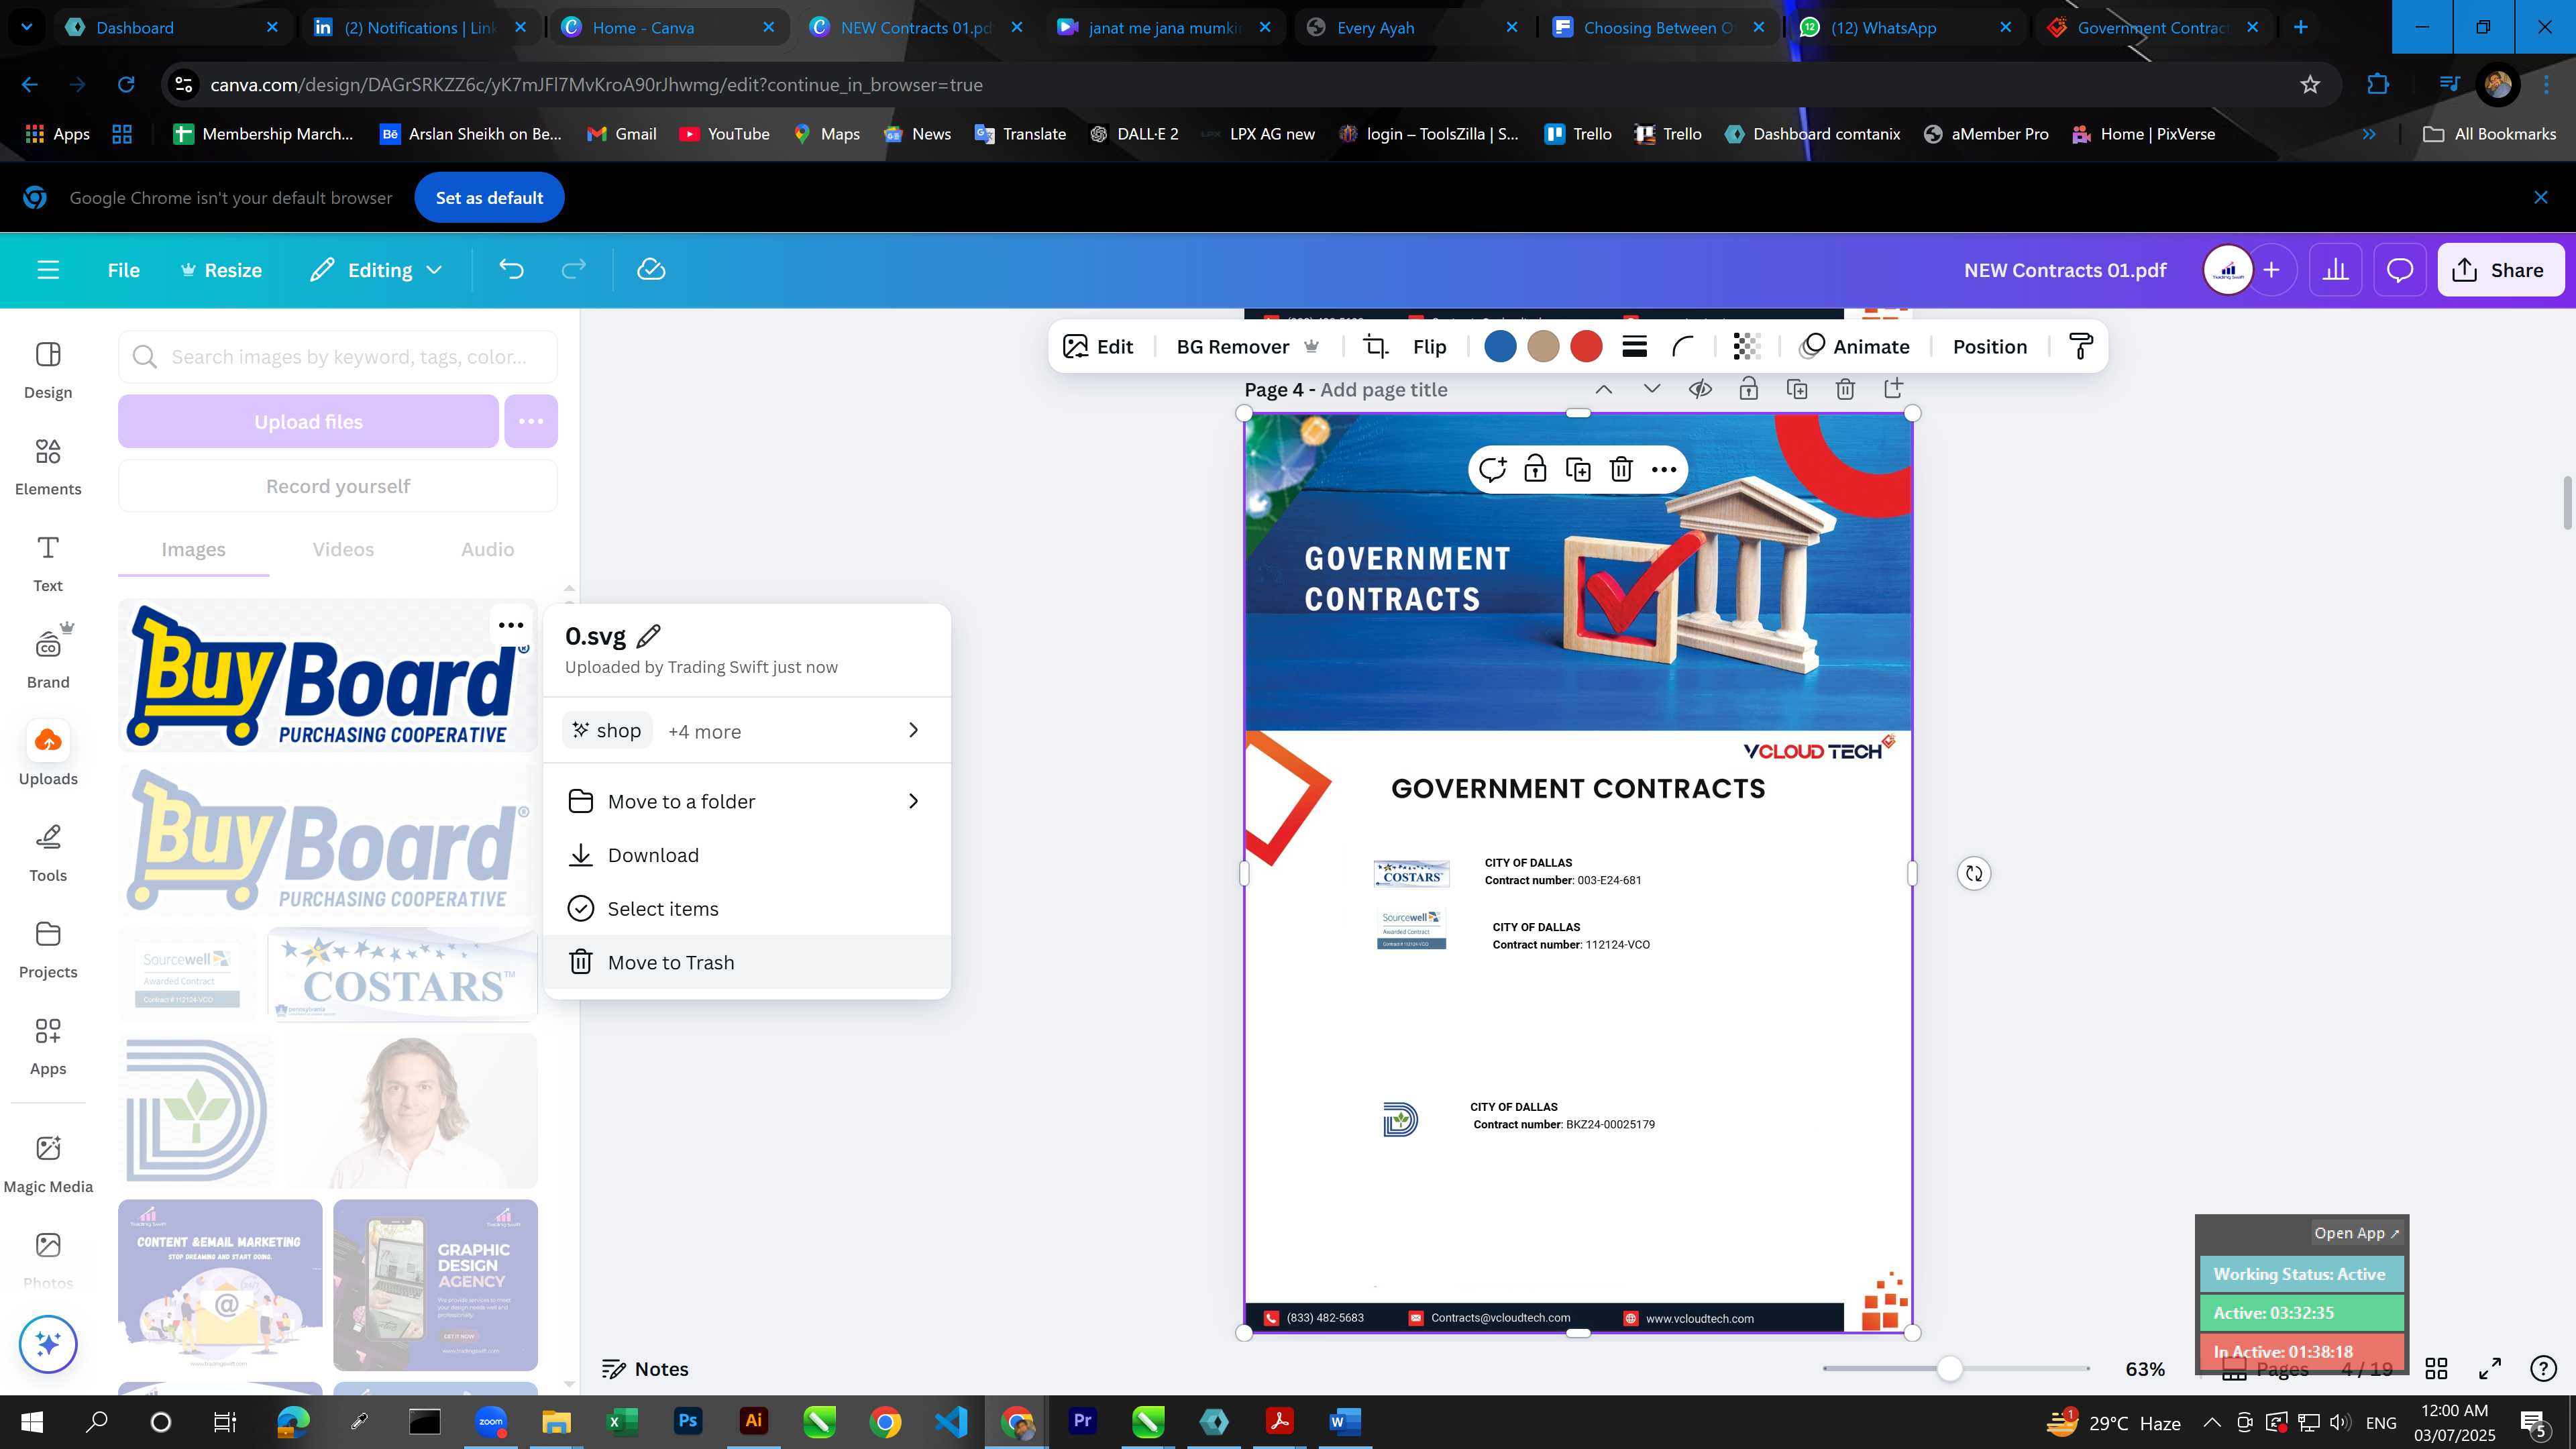Toggle fullscreen present mode
This screenshot has width=2576, height=1449.
pyautogui.click(x=2490, y=1368)
